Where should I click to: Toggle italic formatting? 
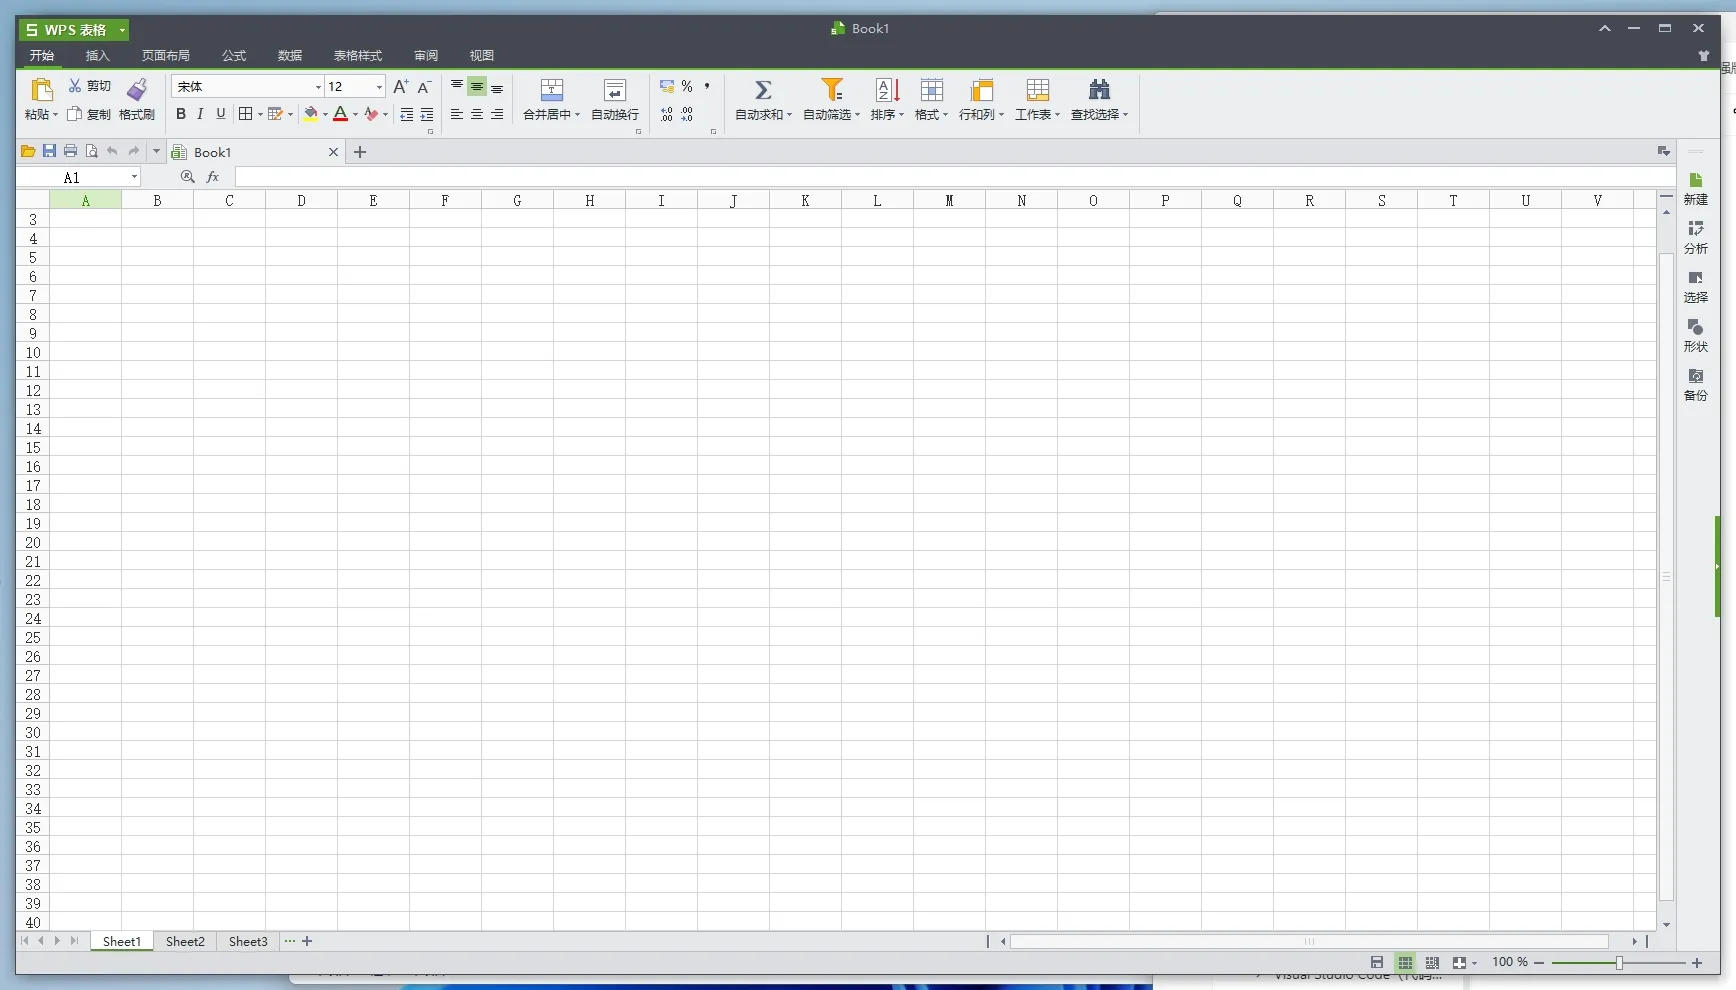pyautogui.click(x=199, y=114)
